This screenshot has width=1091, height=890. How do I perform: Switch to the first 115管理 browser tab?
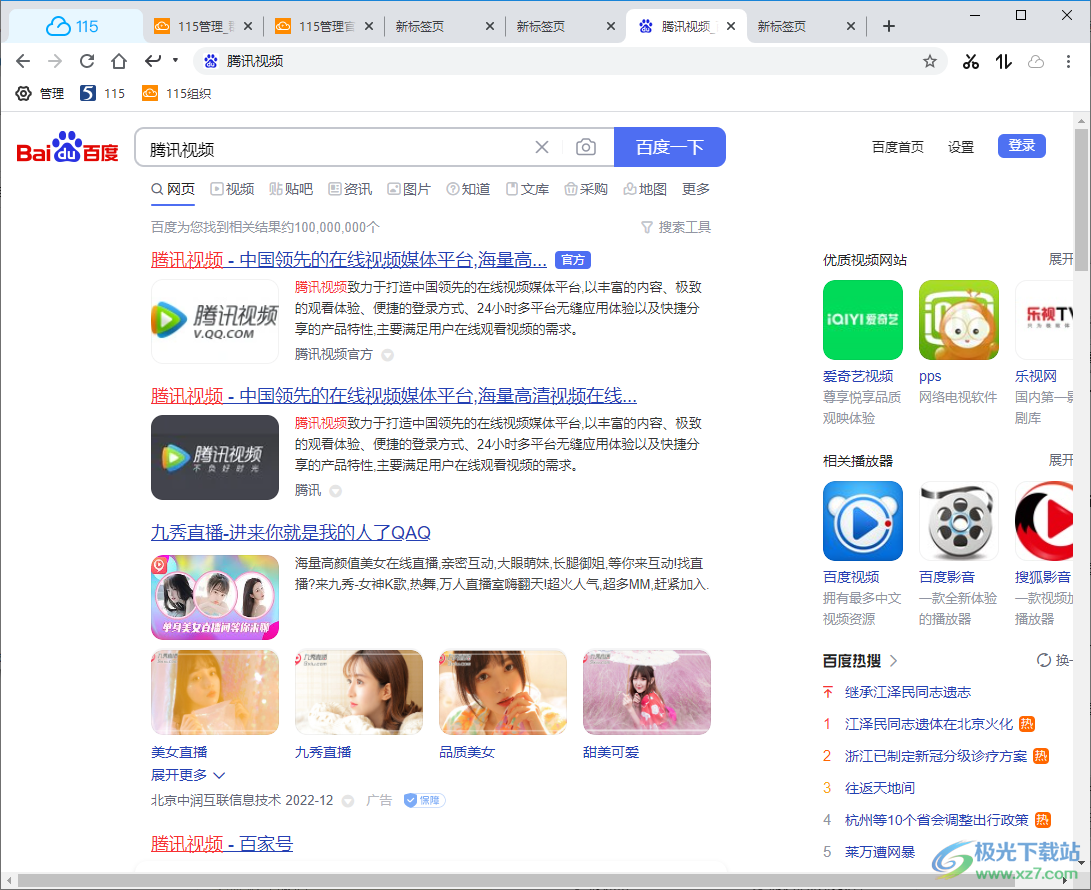[203, 26]
